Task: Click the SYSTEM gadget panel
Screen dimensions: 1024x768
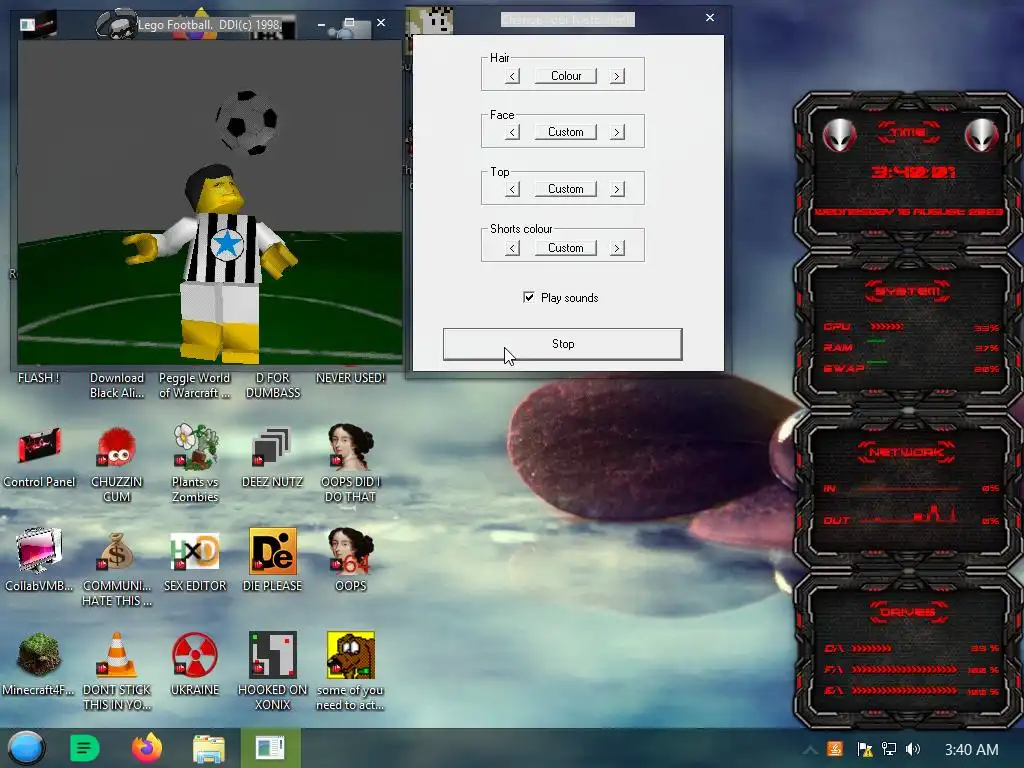Action: tap(908, 333)
